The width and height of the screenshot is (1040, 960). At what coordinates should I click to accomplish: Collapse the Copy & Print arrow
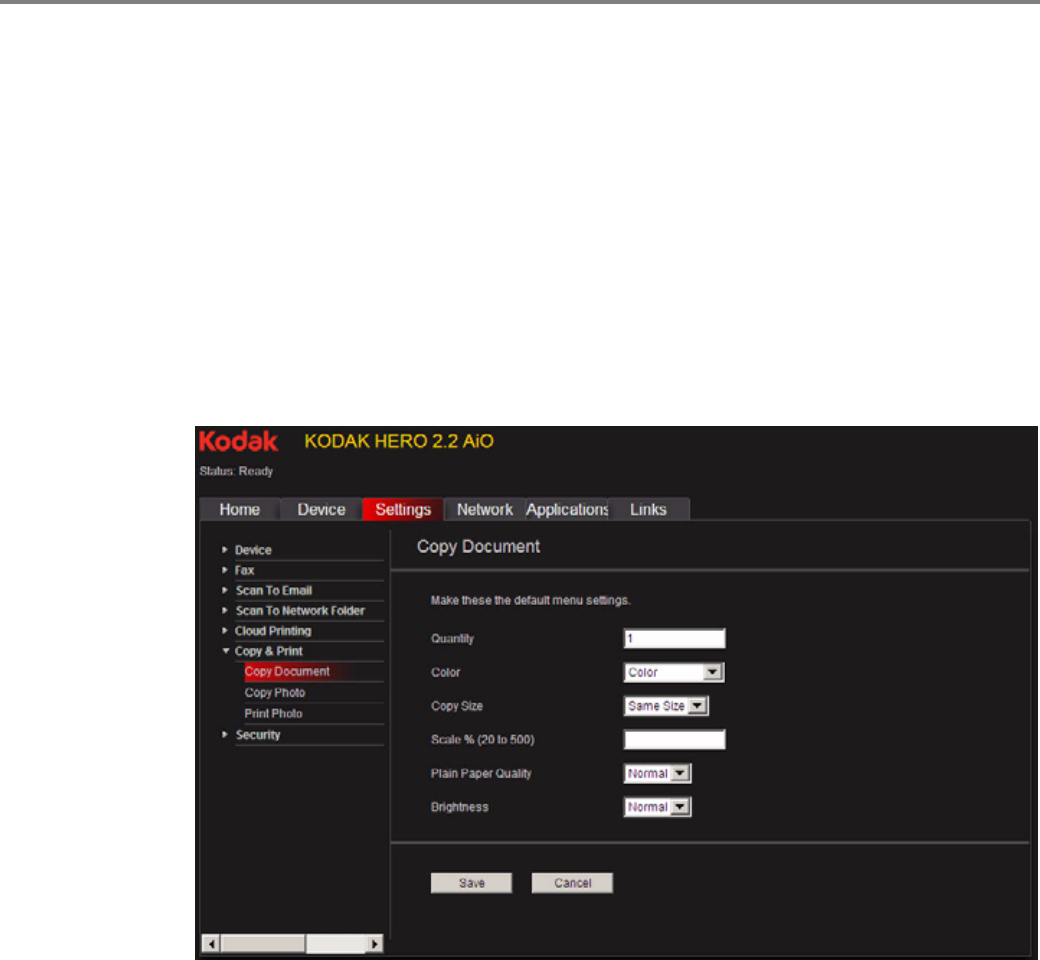click(226, 651)
